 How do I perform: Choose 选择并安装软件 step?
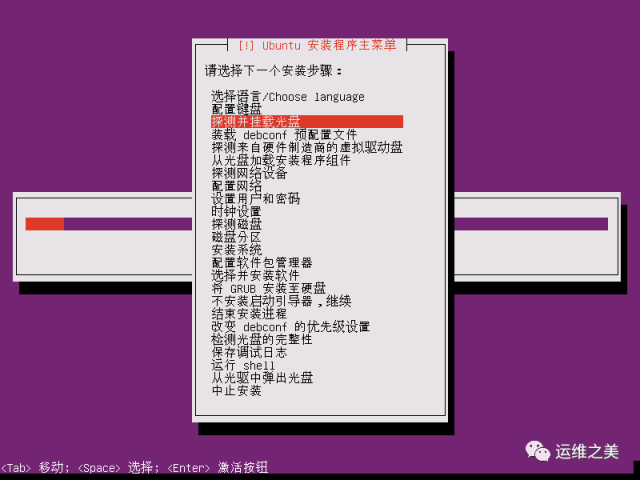[256, 275]
